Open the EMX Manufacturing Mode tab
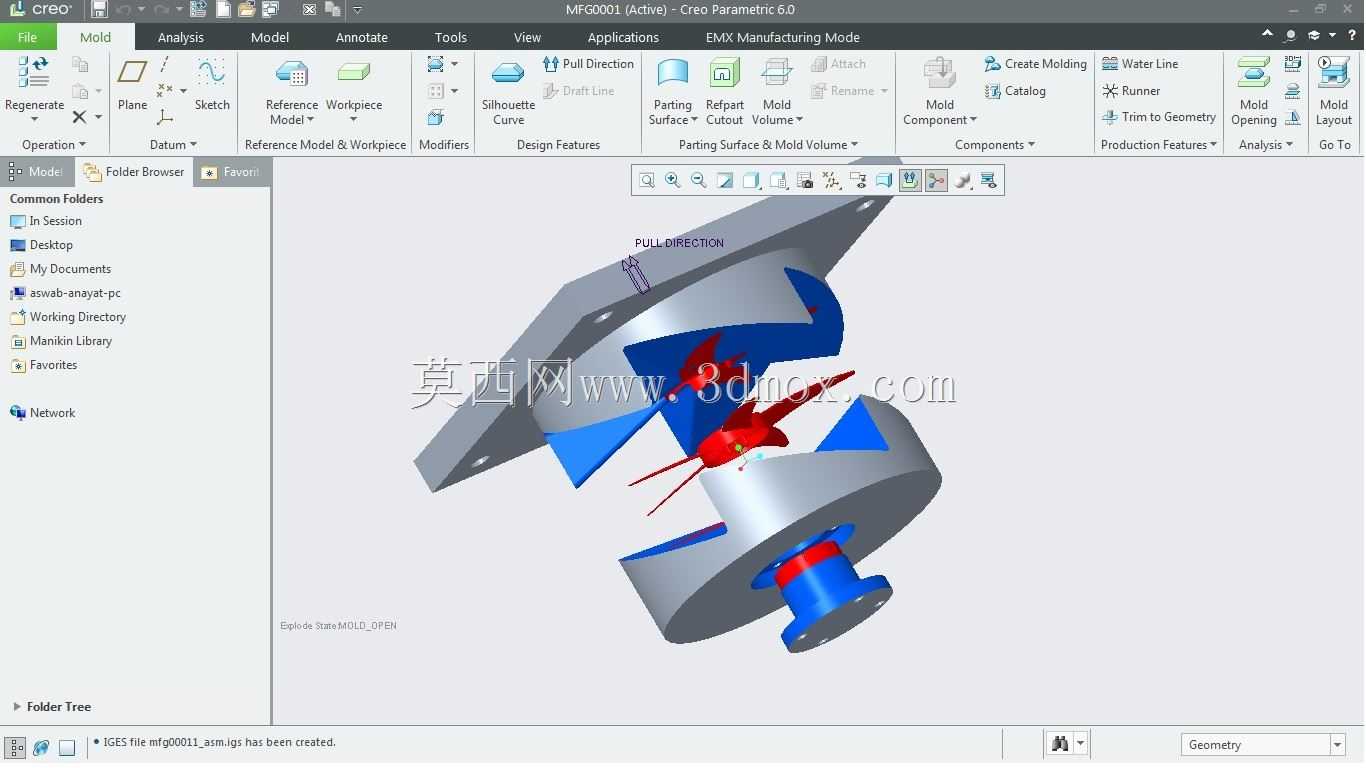Viewport: 1366px width, 768px height. coord(783,37)
